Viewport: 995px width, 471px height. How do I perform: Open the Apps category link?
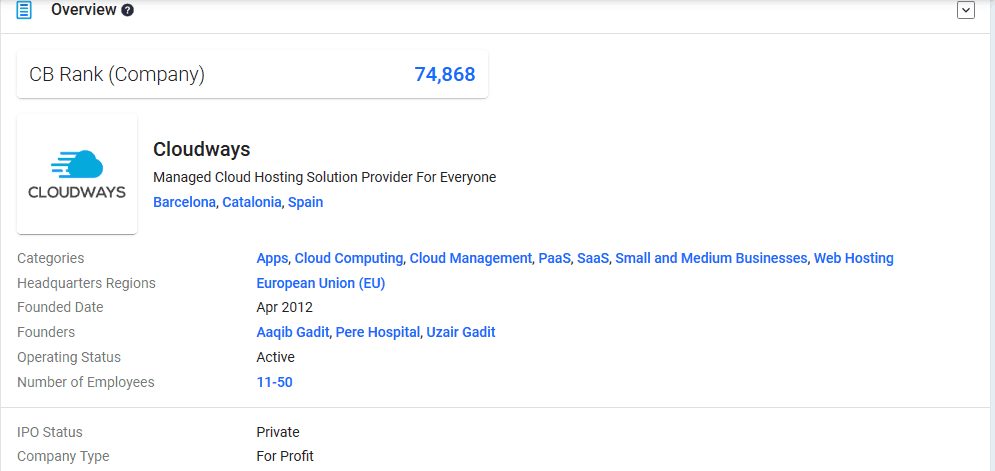tap(272, 258)
